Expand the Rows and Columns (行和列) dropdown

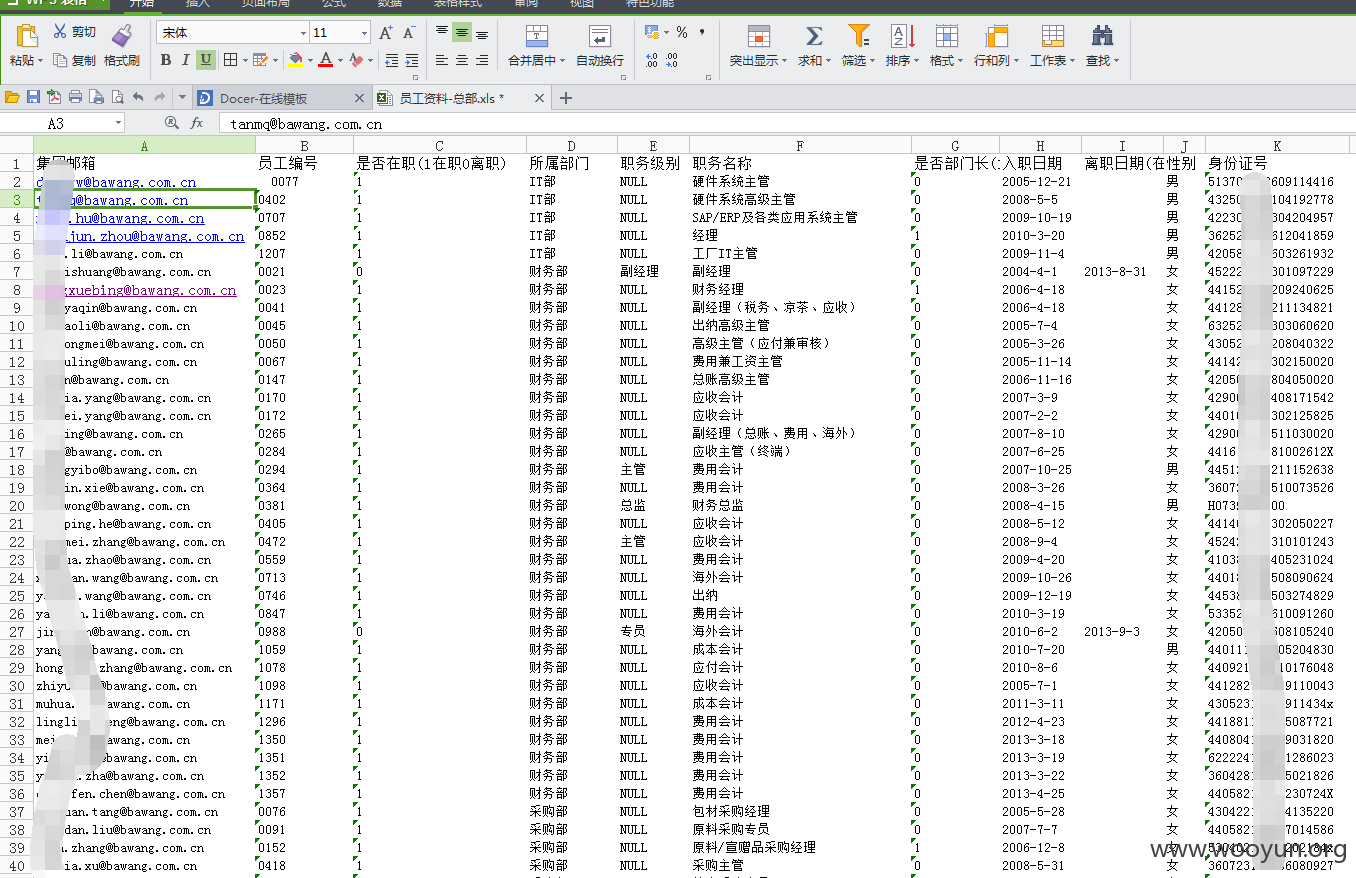pos(1015,61)
